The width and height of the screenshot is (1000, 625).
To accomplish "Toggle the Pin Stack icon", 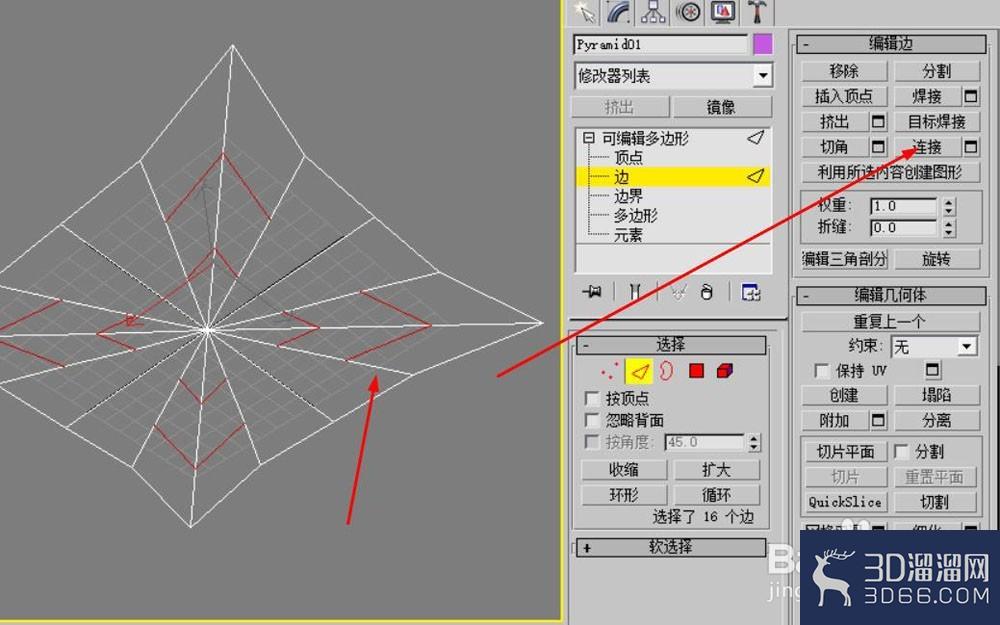I will pos(592,292).
